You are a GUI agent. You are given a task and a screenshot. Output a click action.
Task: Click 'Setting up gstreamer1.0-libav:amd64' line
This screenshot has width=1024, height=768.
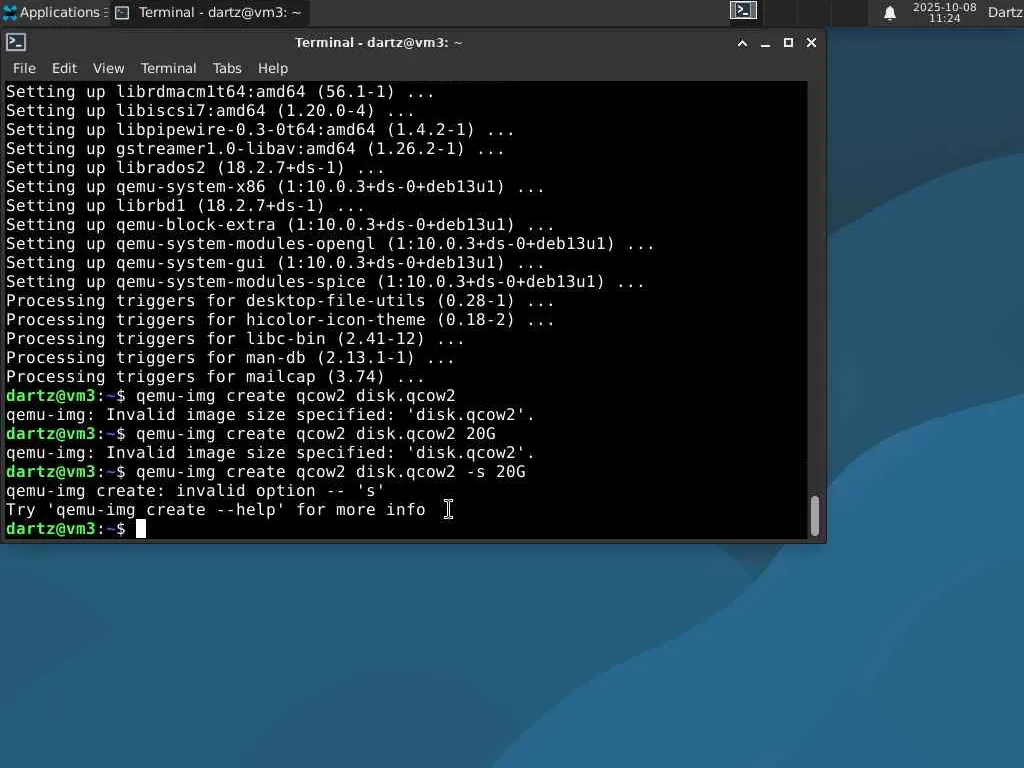255,150
